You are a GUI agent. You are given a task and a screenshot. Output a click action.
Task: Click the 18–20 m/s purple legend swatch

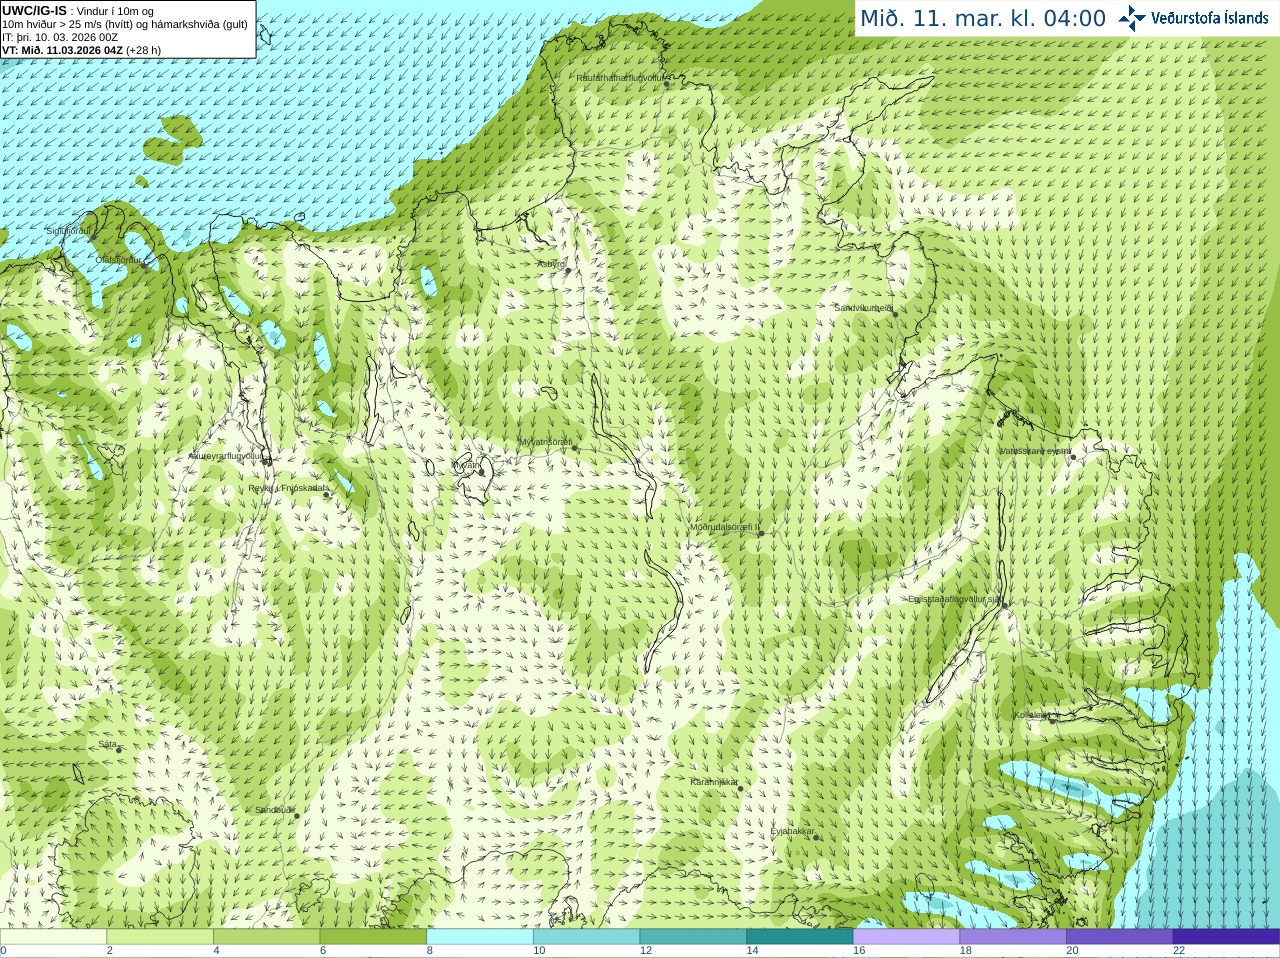point(1013,937)
